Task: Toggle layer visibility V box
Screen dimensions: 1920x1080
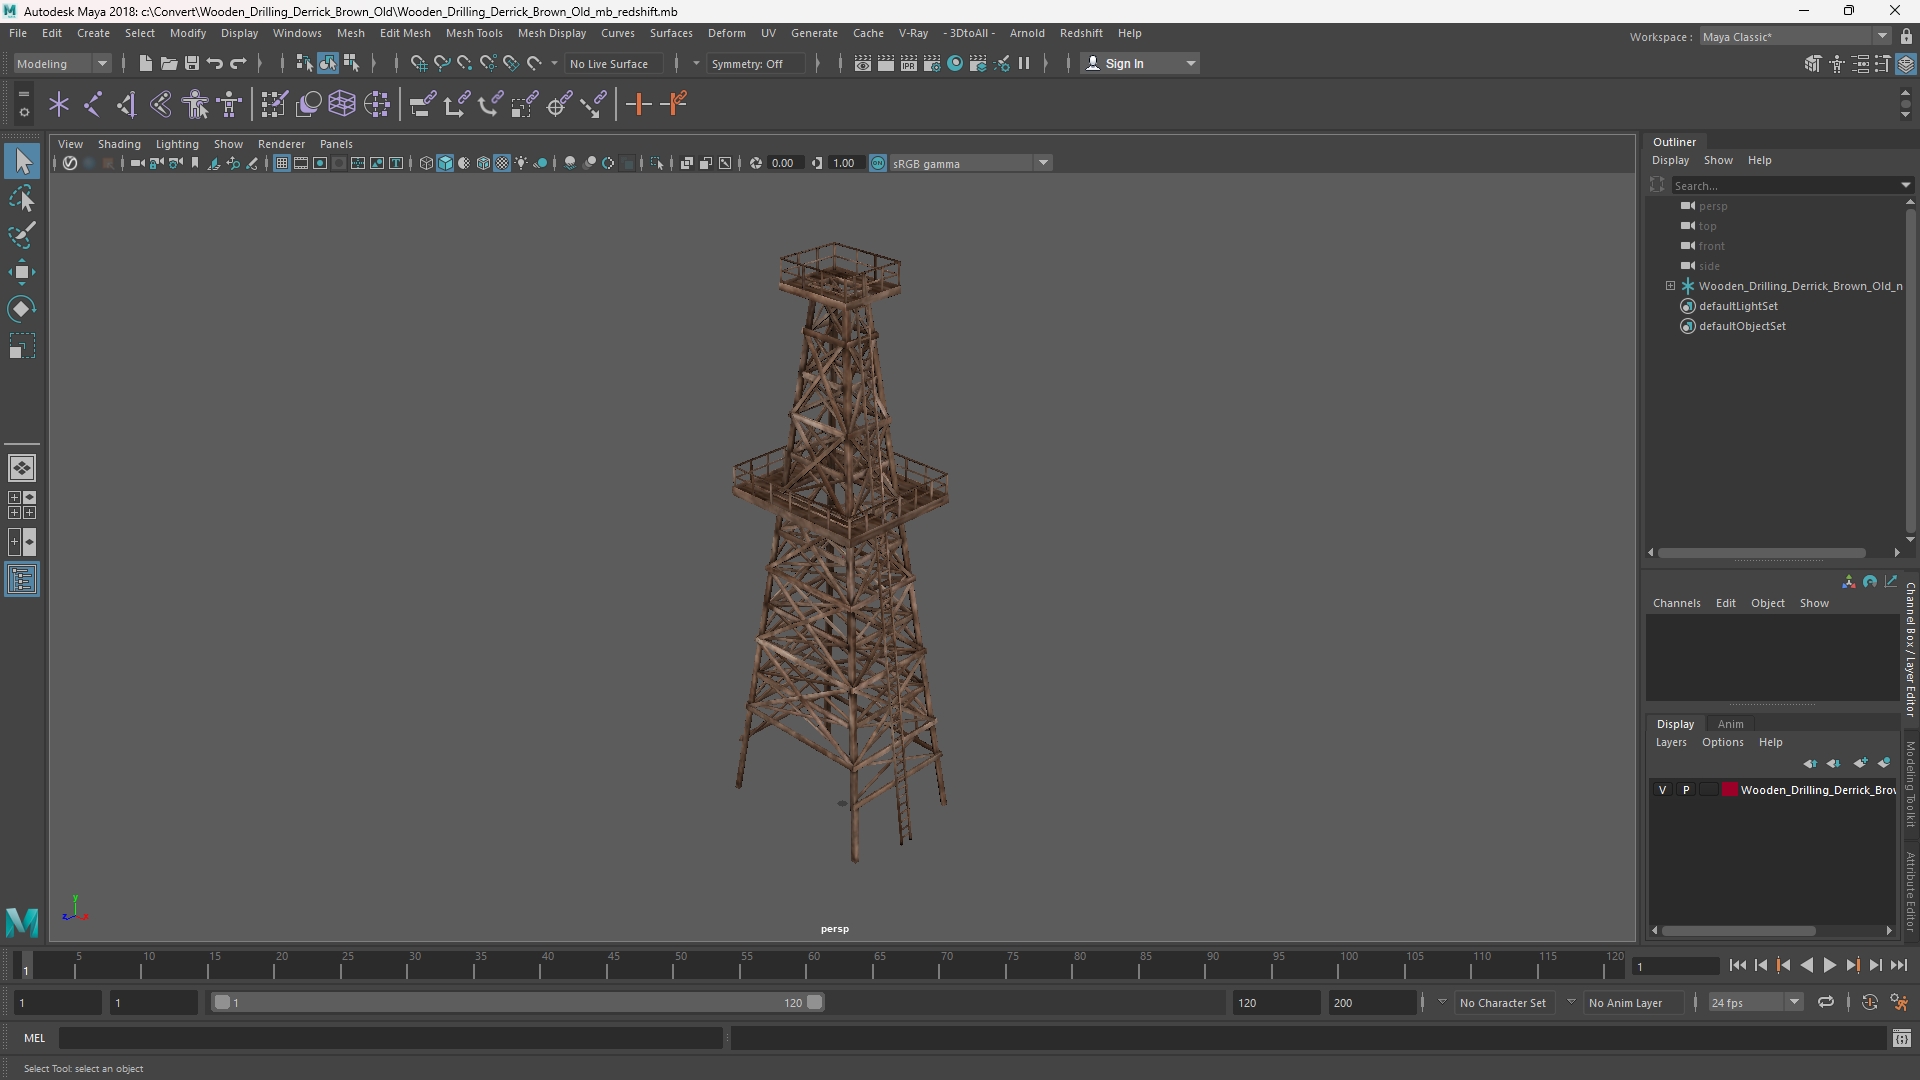Action: pyautogui.click(x=1662, y=790)
